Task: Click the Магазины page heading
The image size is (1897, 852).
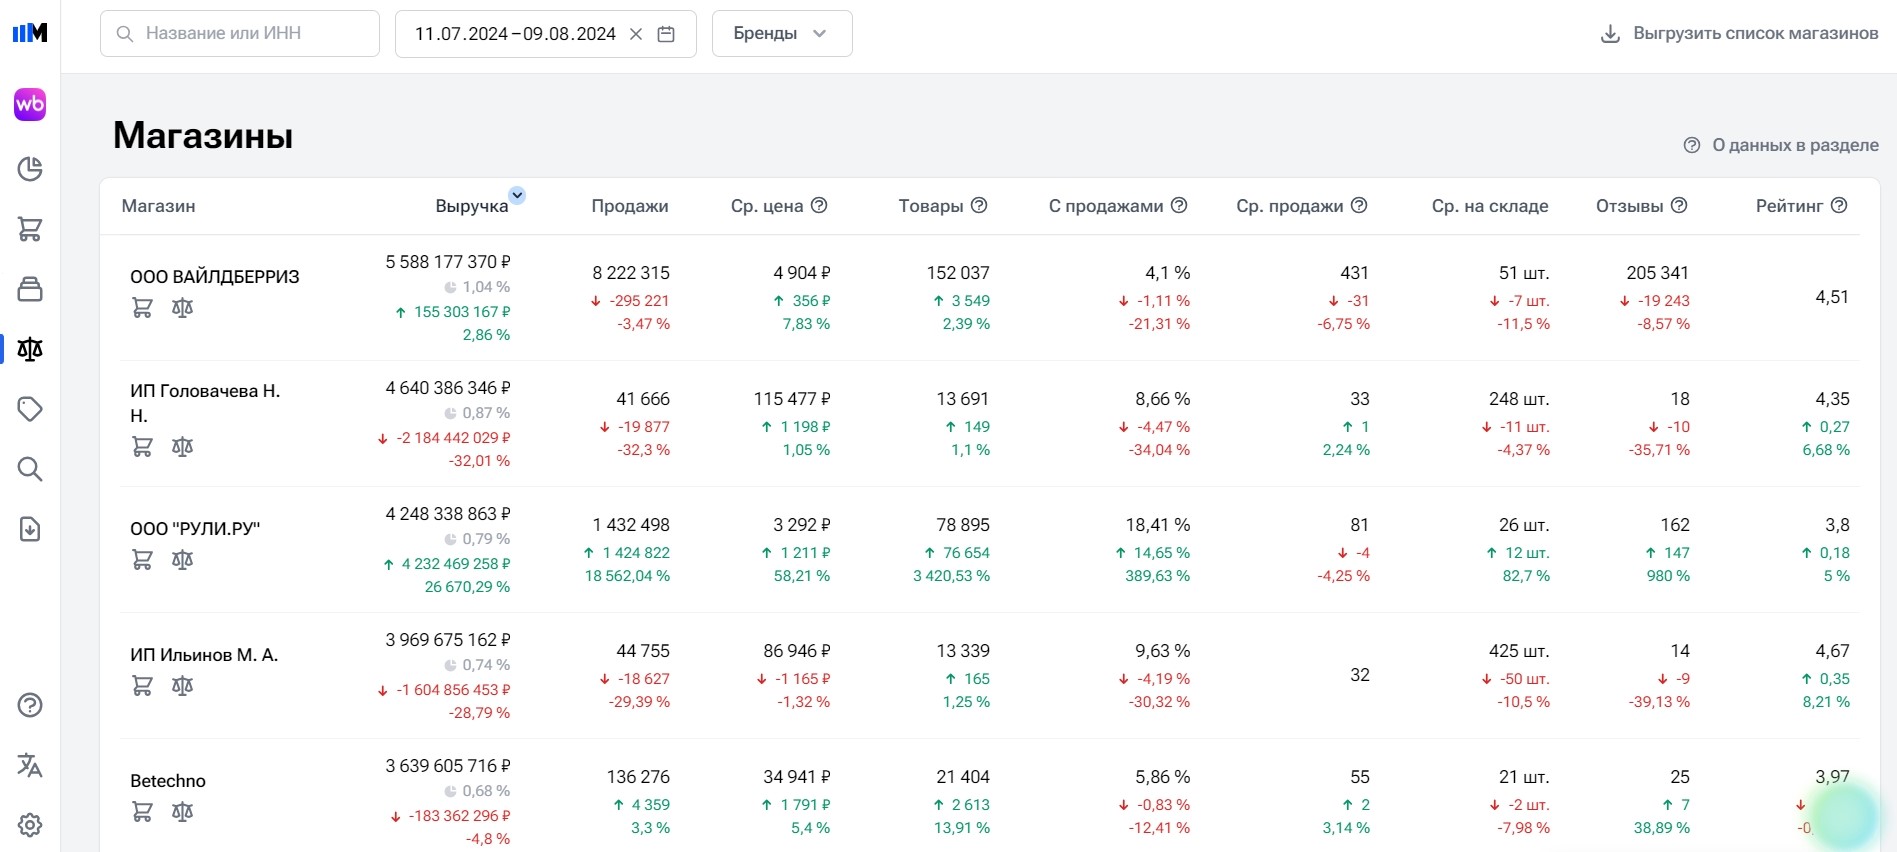Action: [x=203, y=135]
